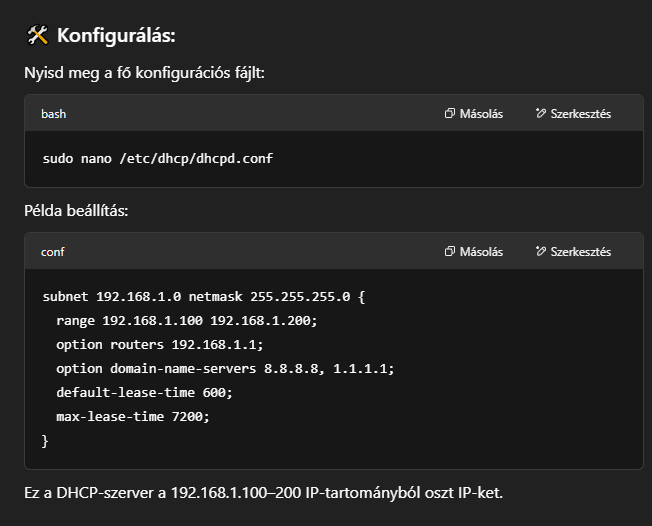Click the pencil edit icon in the conf block

coord(541,252)
